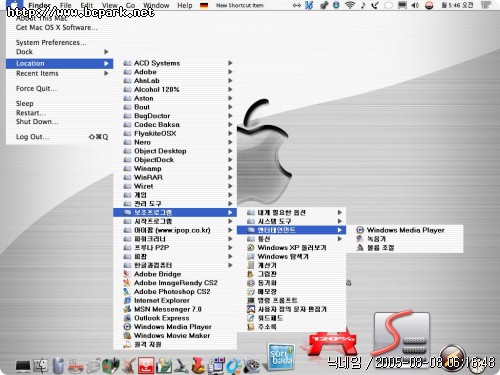Open the Wizet folder entry
The width and height of the screenshot is (500, 375).
[x=175, y=186]
